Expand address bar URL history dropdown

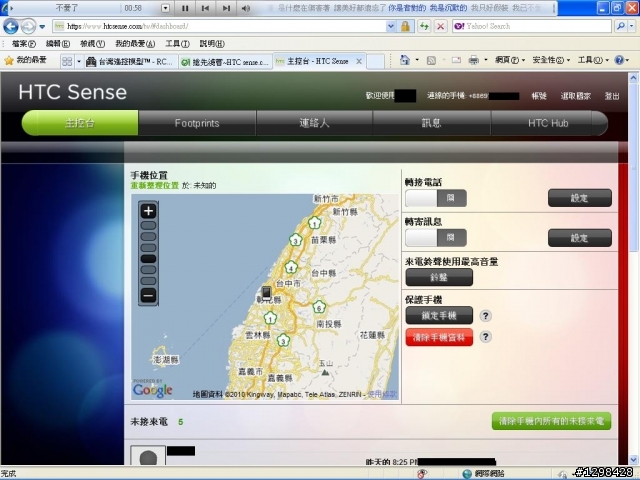(391, 26)
